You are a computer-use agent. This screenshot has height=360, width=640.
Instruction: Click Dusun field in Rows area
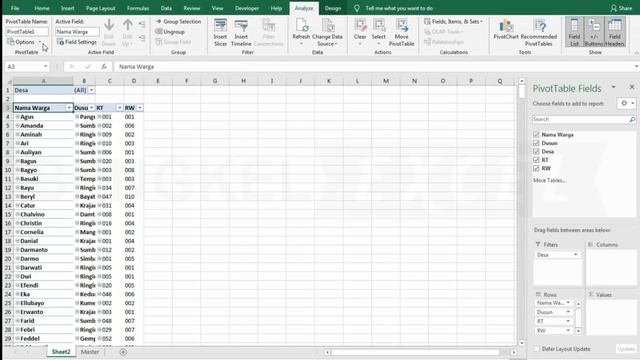(x=553, y=312)
